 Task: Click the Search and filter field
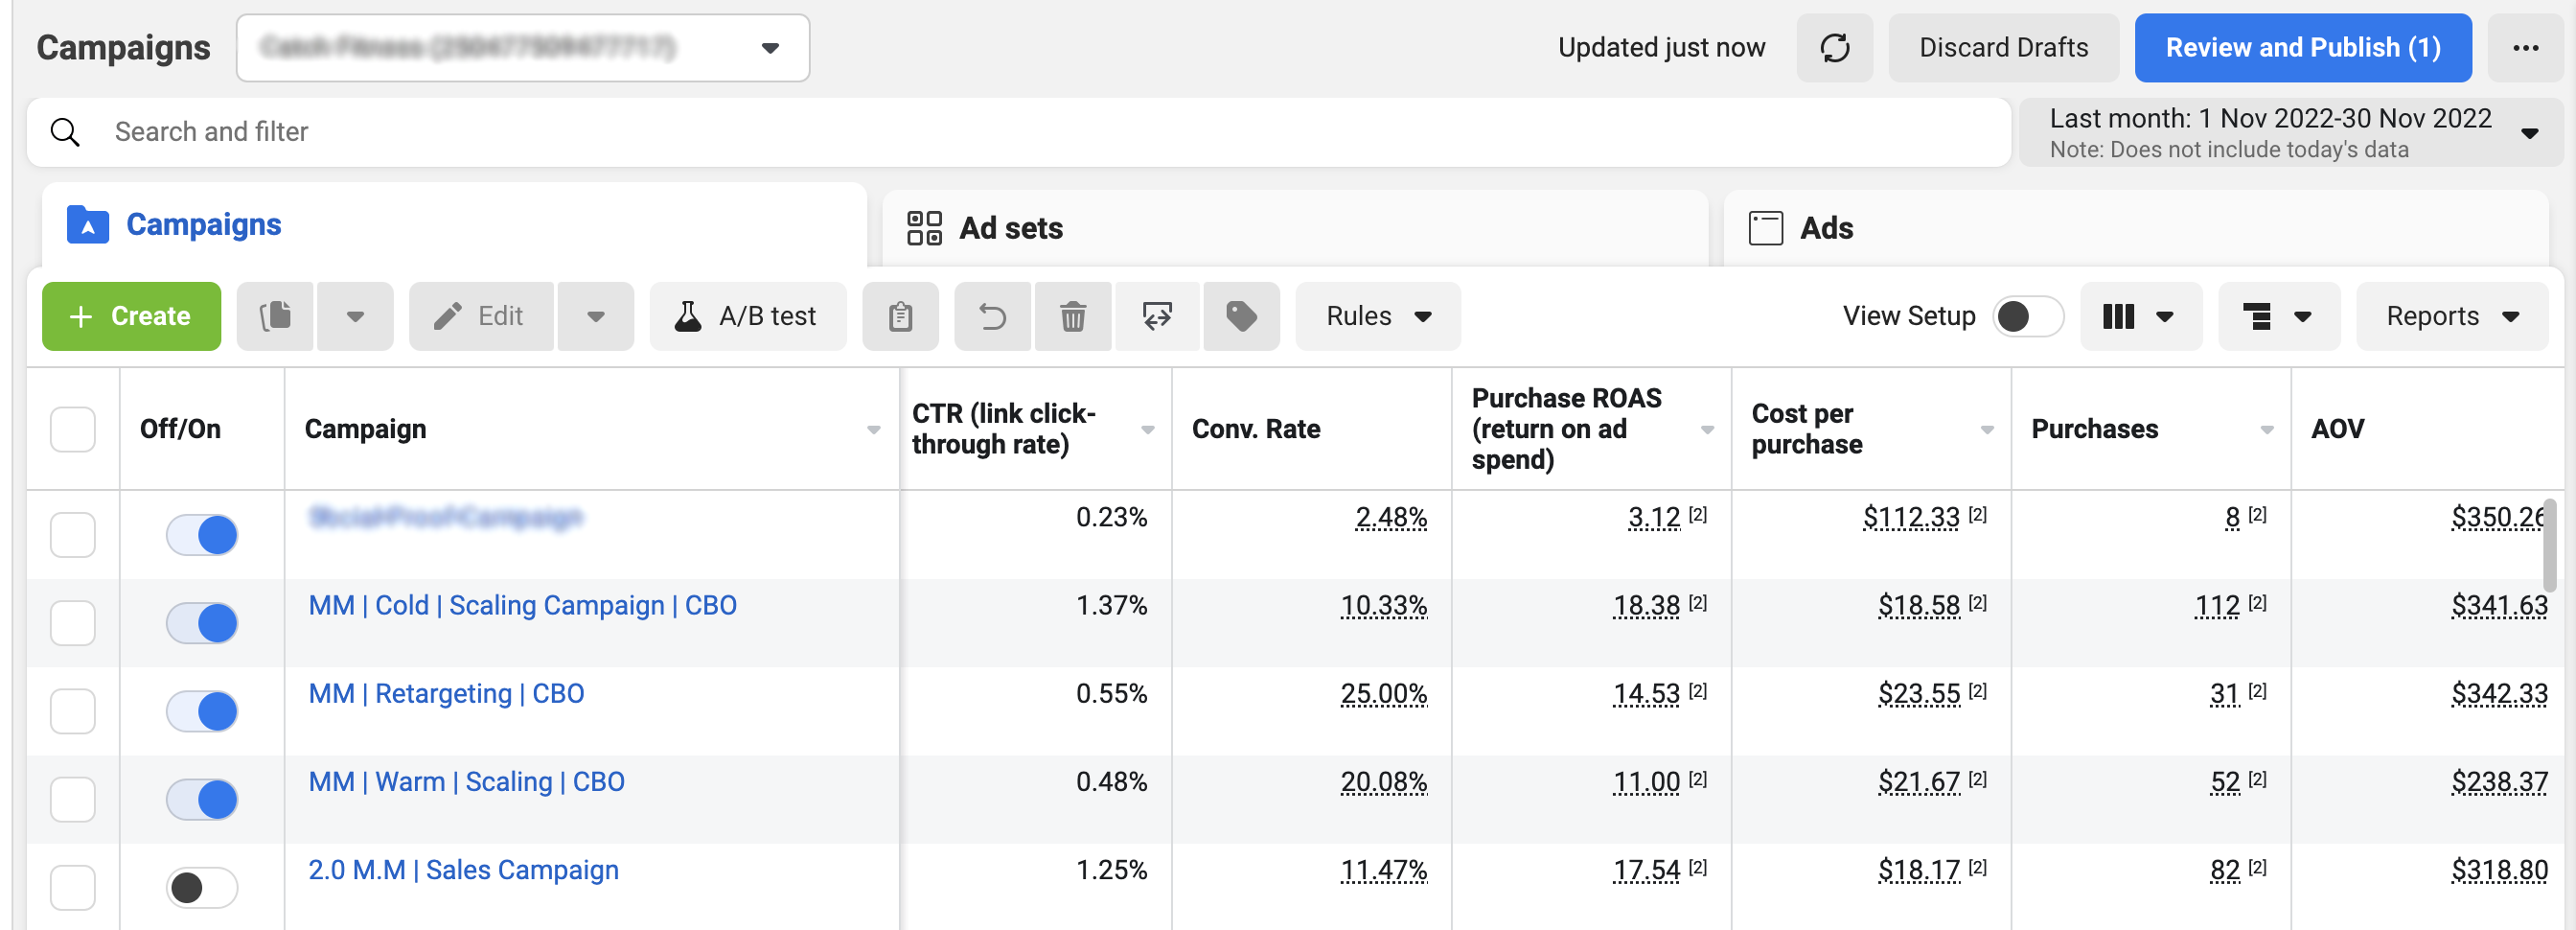[1000, 132]
